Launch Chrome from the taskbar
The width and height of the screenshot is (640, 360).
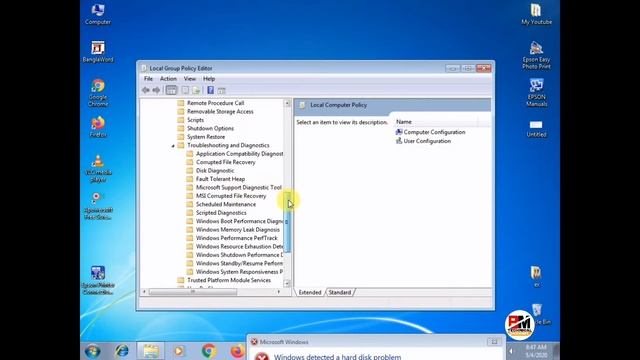point(209,351)
